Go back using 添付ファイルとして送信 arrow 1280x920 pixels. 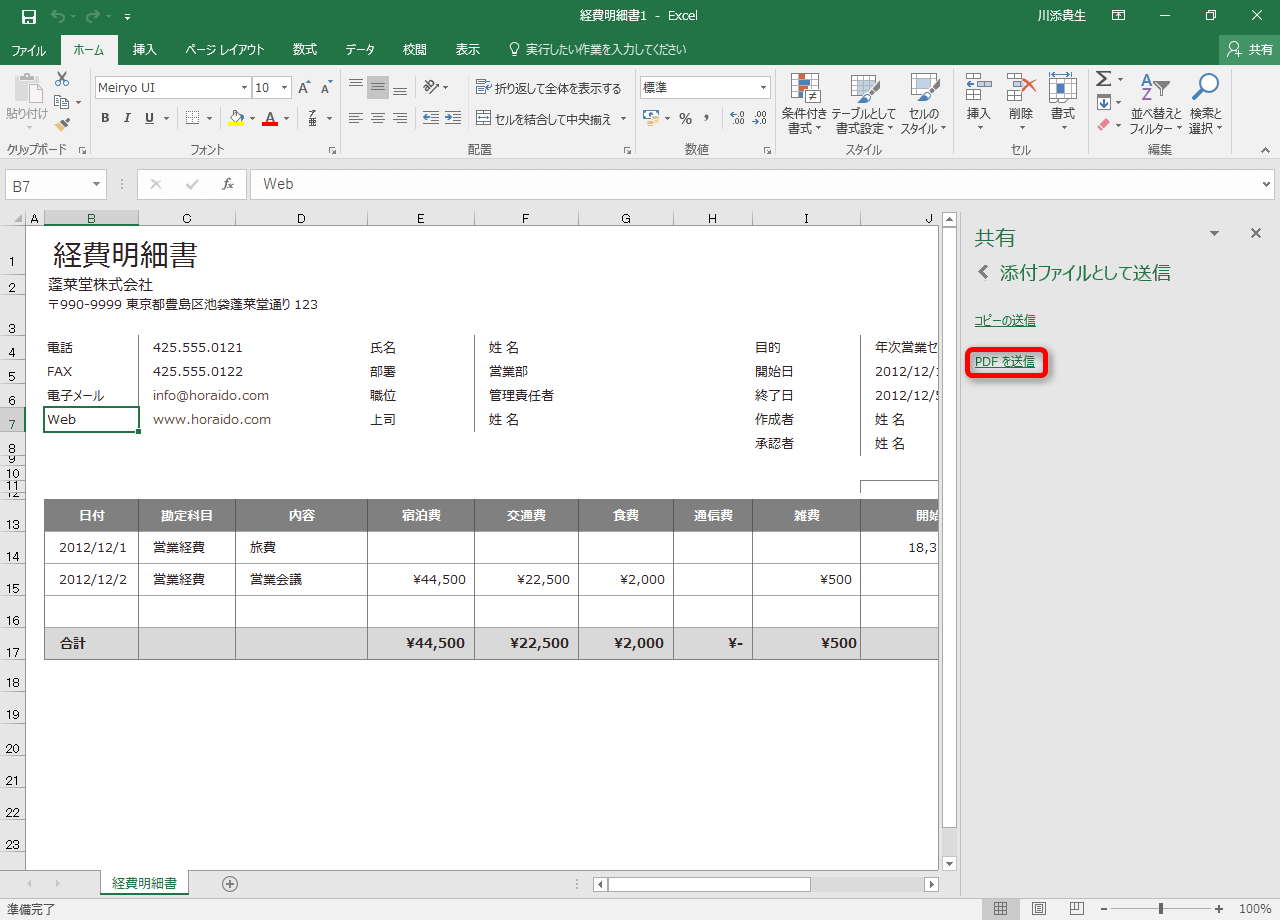984,272
